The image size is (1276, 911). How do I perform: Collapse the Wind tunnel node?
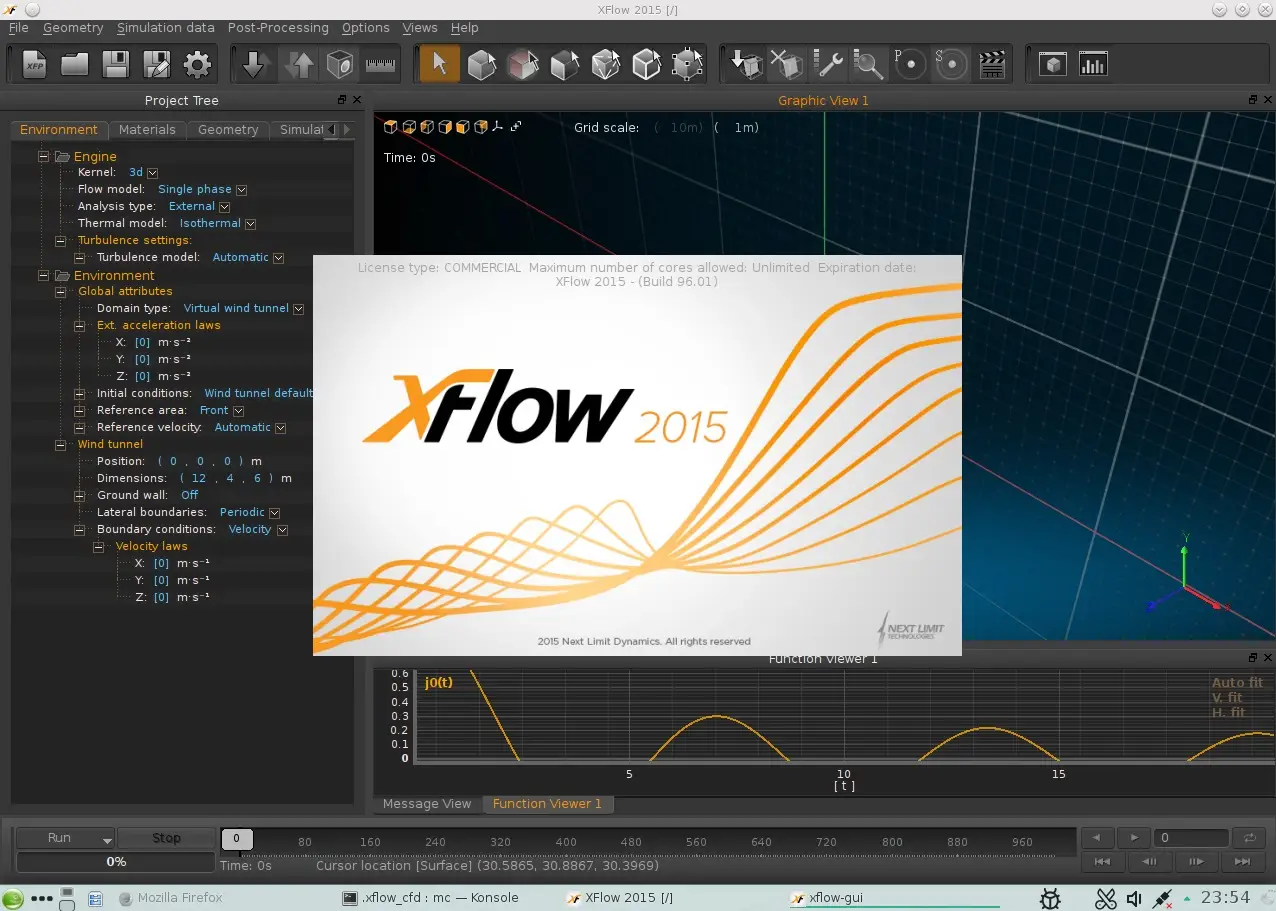tap(62, 445)
